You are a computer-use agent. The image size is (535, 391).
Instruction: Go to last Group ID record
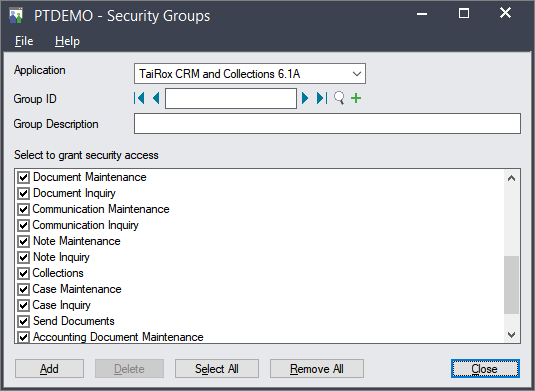tap(322, 98)
